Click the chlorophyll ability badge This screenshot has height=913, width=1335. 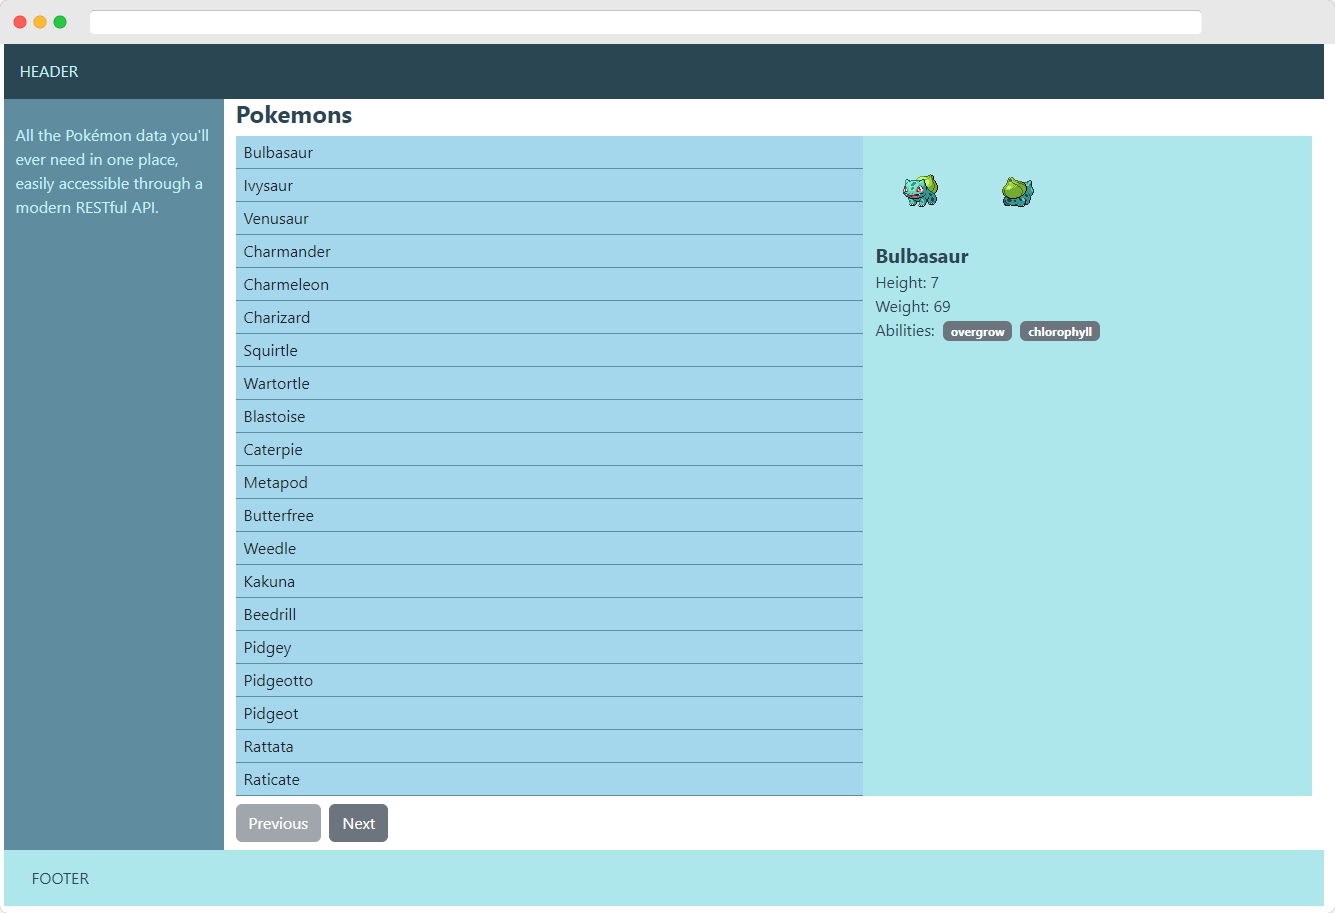click(x=1060, y=332)
